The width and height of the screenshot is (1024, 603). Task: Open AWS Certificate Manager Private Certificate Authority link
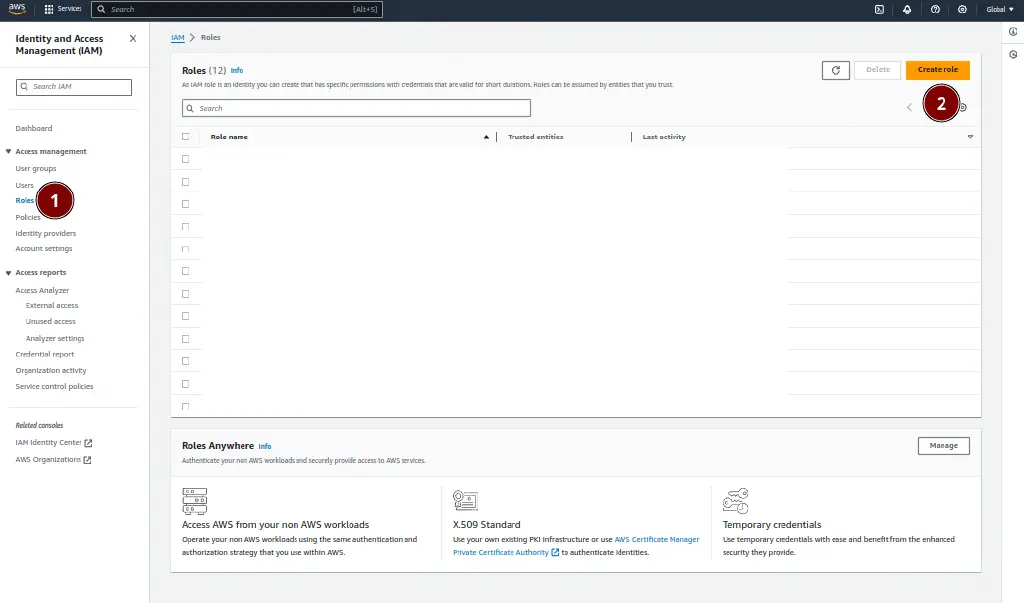[x=576, y=546]
